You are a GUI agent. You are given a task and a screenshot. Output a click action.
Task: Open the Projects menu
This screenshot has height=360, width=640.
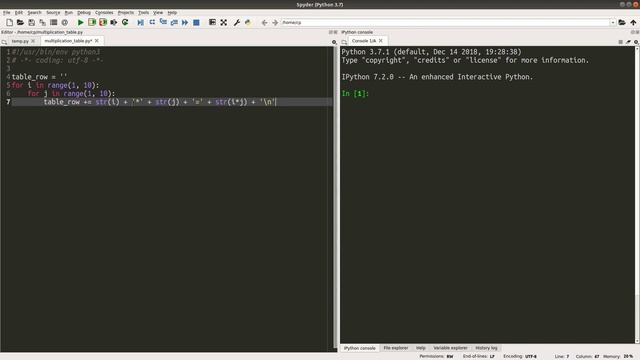(x=126, y=13)
